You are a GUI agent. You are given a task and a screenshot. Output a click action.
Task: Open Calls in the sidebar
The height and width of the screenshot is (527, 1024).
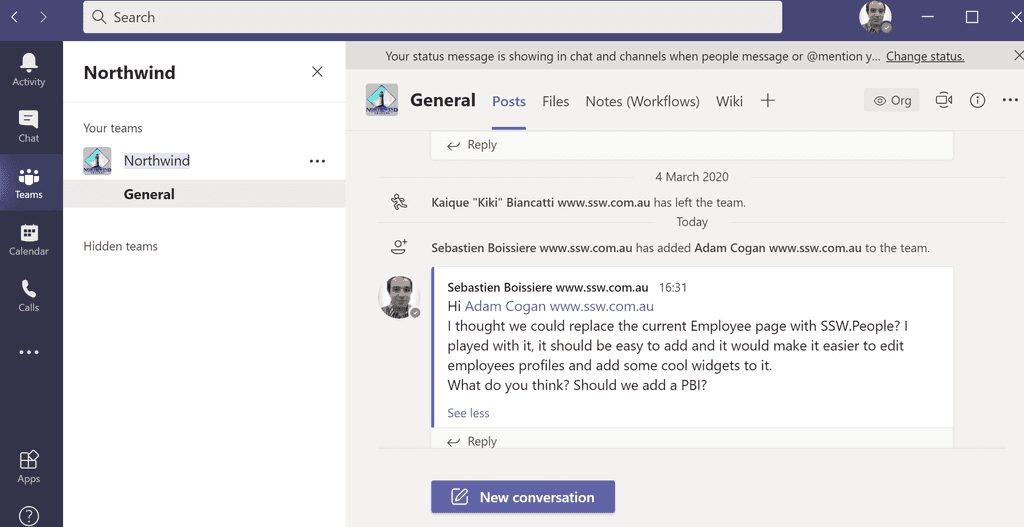29,295
